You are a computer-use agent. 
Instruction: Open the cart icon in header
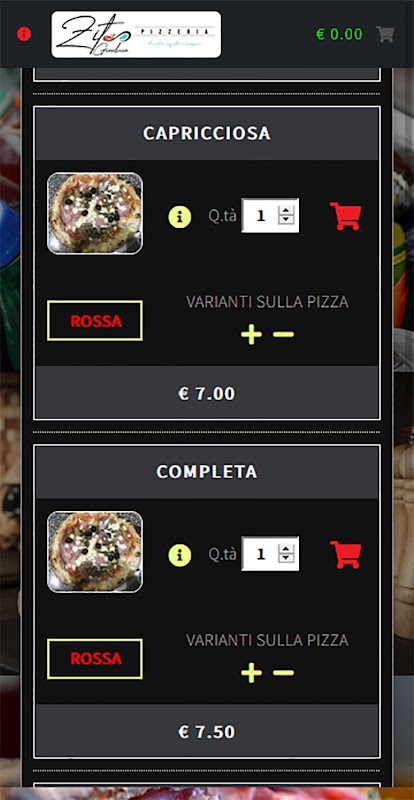click(385, 34)
